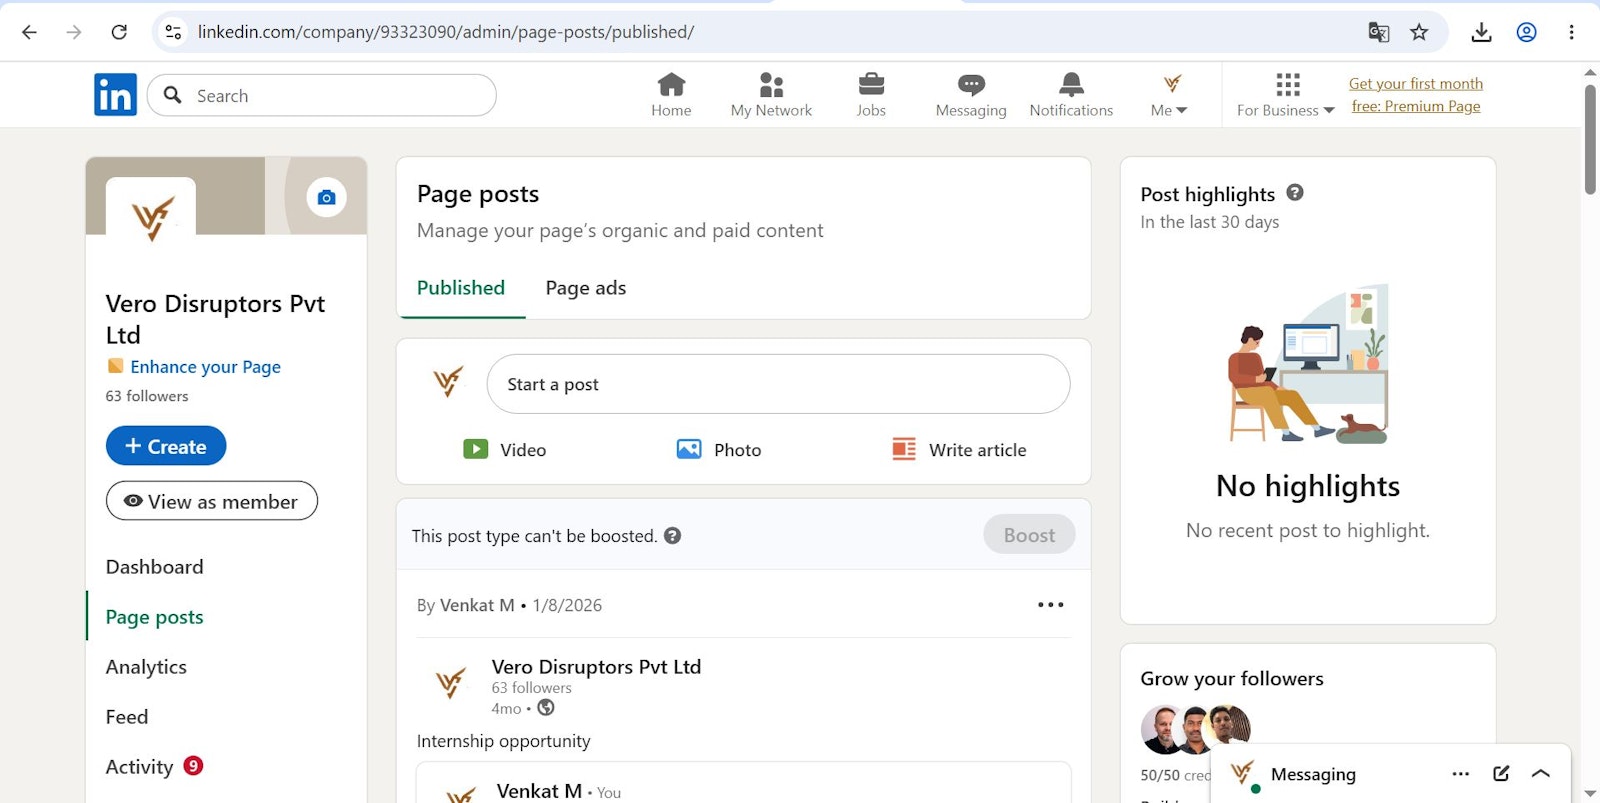Open the post's three-dot options menu

[1051, 604]
